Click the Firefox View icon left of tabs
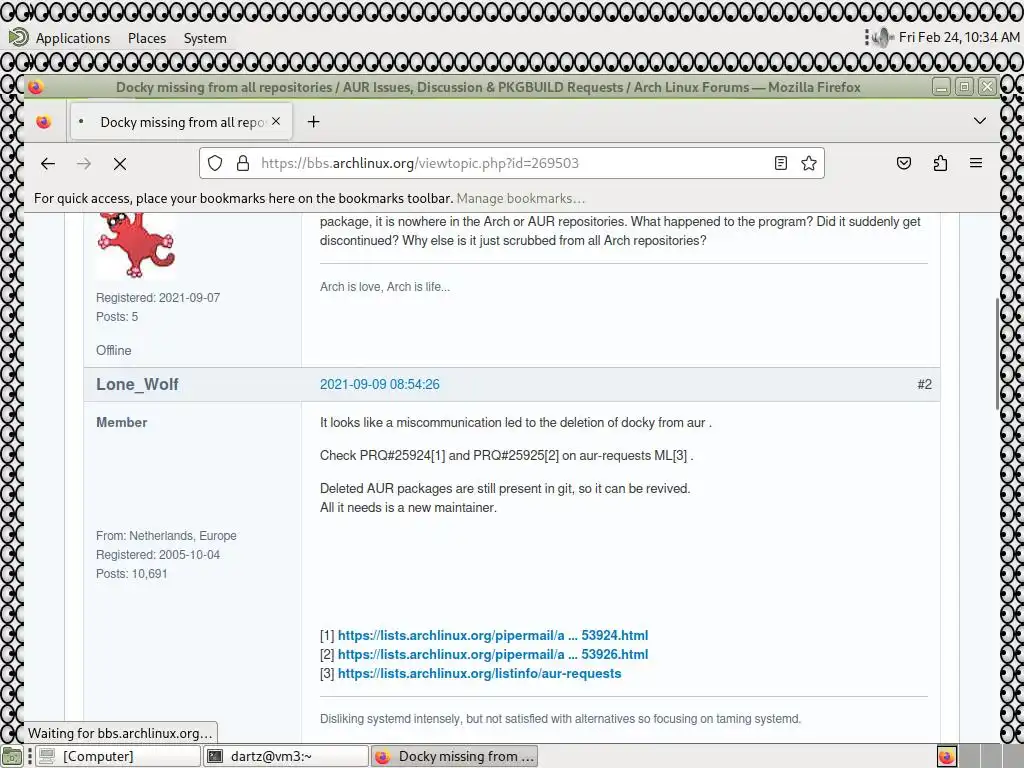This screenshot has height=768, width=1024. 44,121
